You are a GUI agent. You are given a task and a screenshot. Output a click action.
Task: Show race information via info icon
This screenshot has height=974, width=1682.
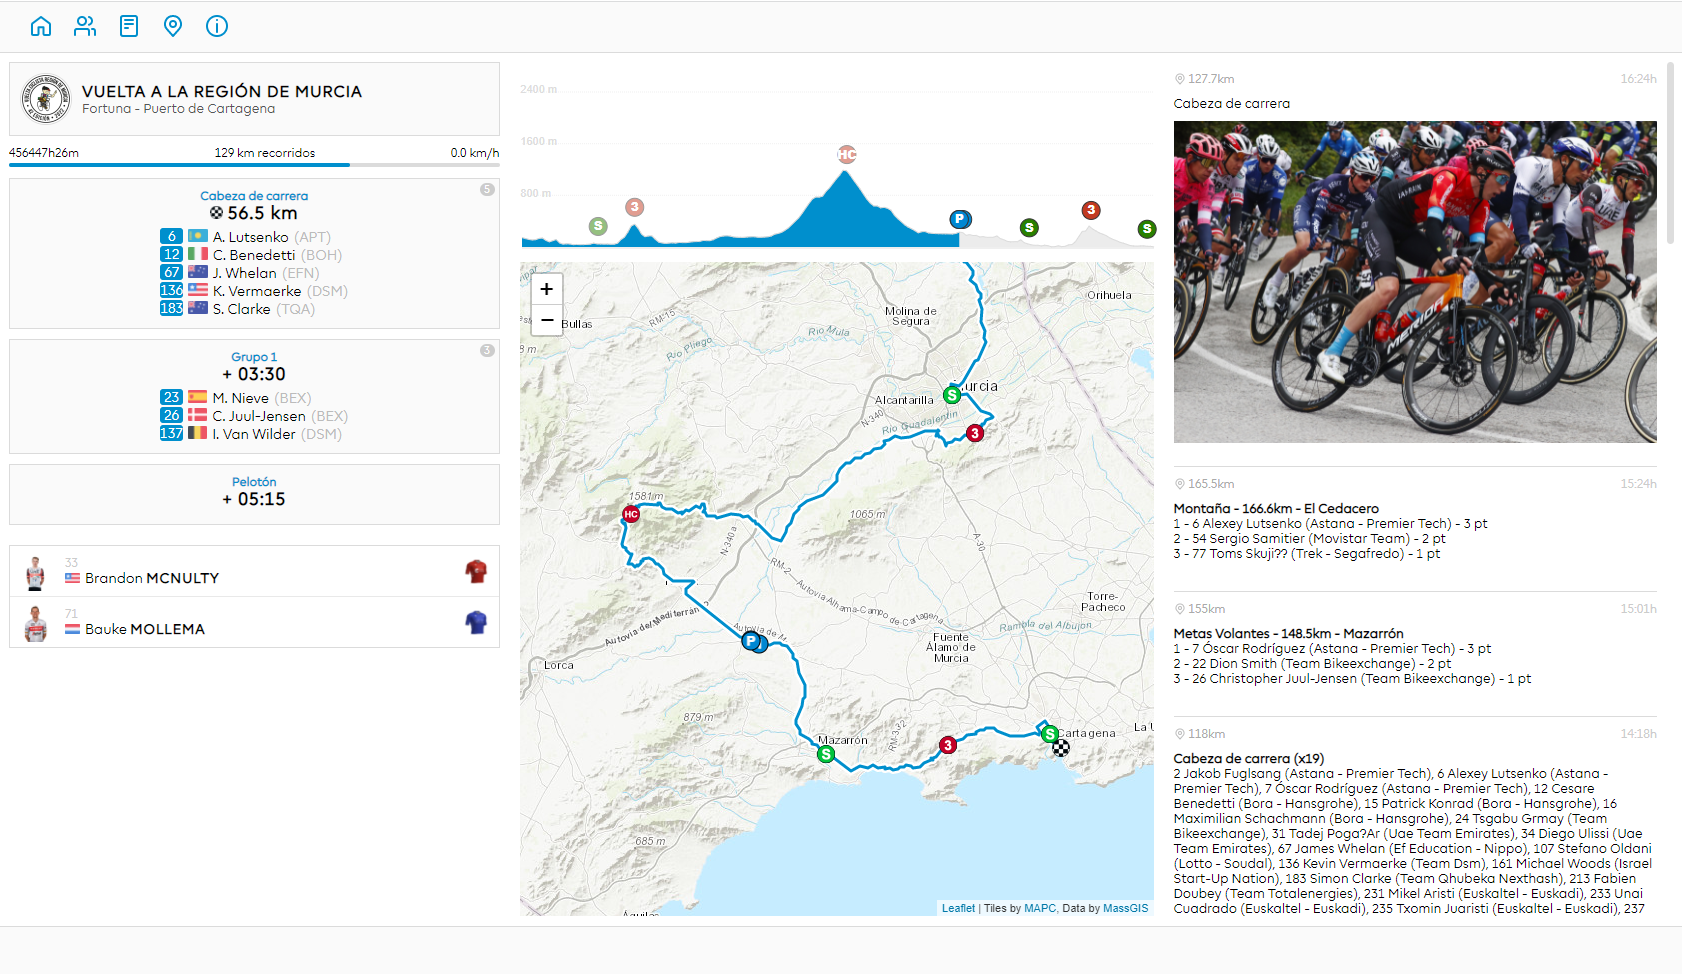coord(217,26)
